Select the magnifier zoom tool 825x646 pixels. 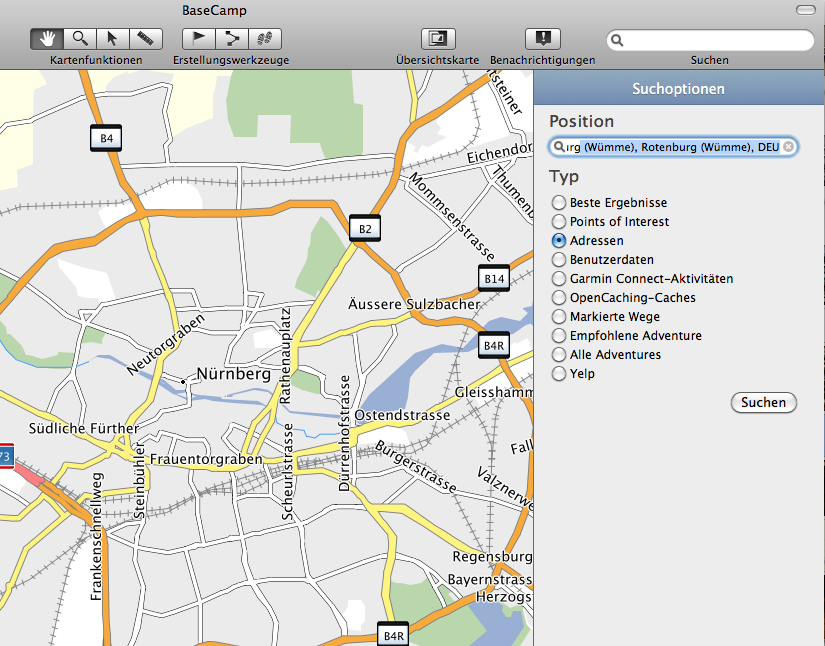(x=80, y=39)
